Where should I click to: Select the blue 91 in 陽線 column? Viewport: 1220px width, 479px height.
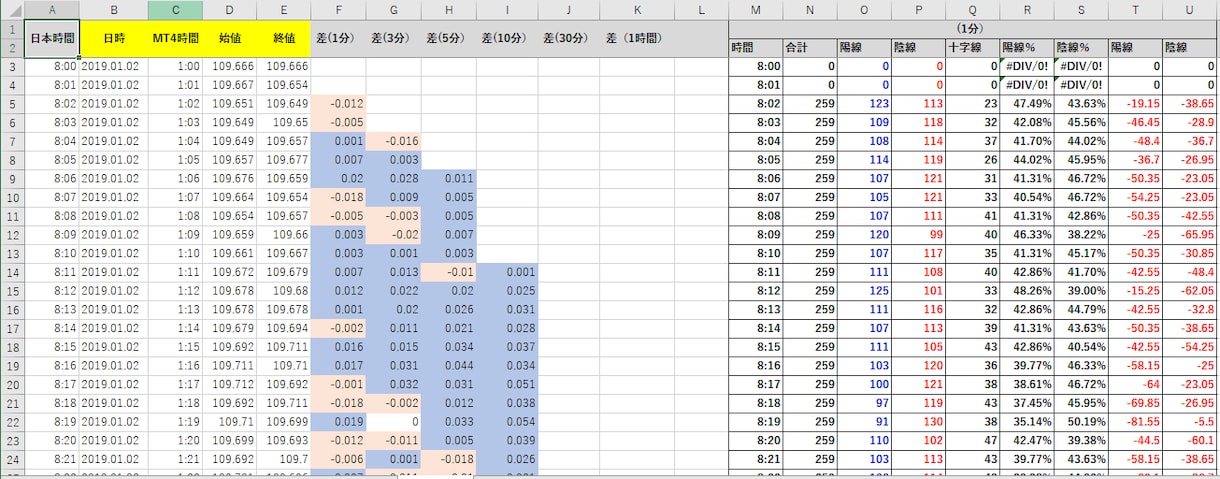[863, 422]
